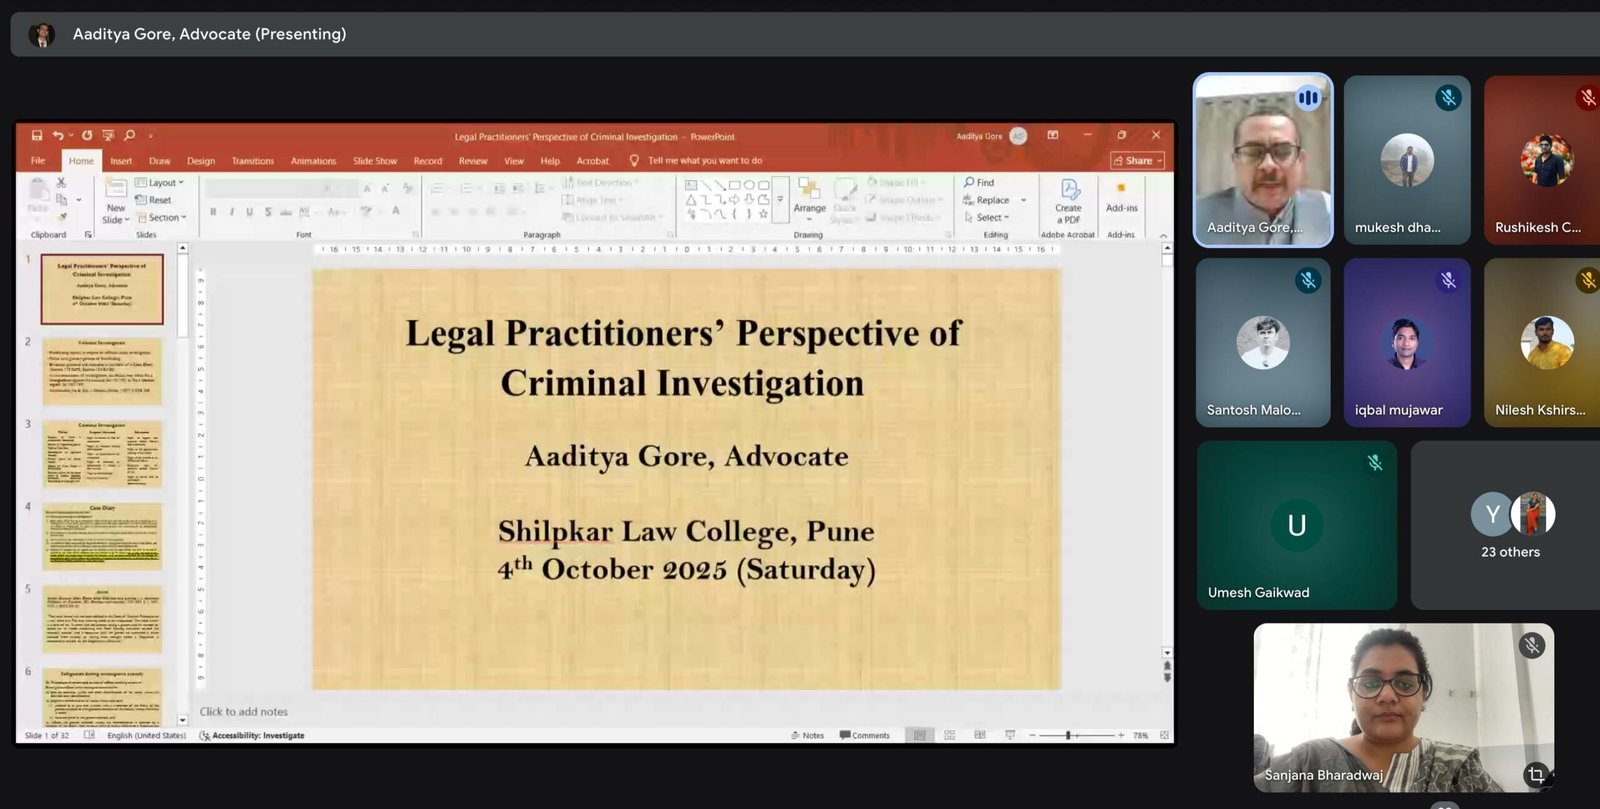Viewport: 1600px width, 809px height.
Task: Click the Share button
Action: click(x=1138, y=161)
